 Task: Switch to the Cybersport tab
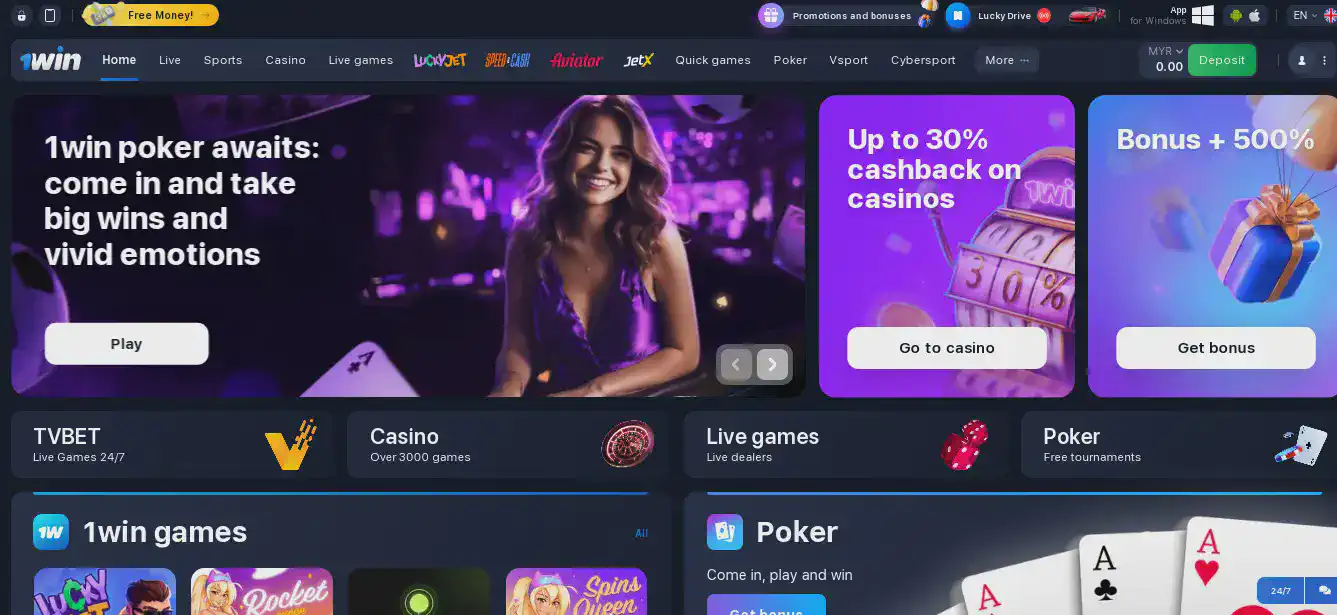click(923, 60)
